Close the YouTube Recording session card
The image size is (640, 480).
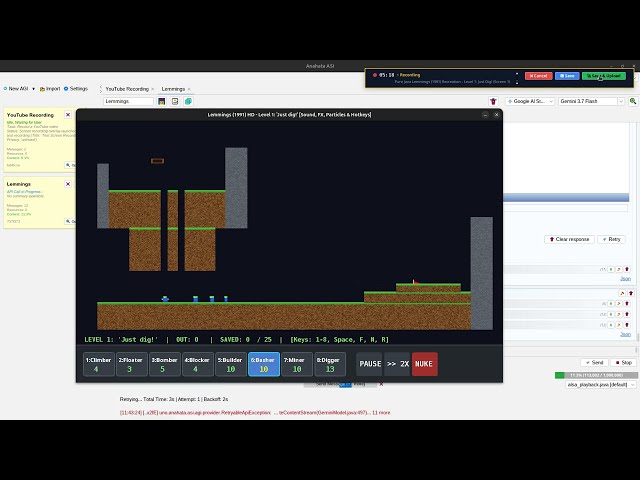[x=68, y=115]
